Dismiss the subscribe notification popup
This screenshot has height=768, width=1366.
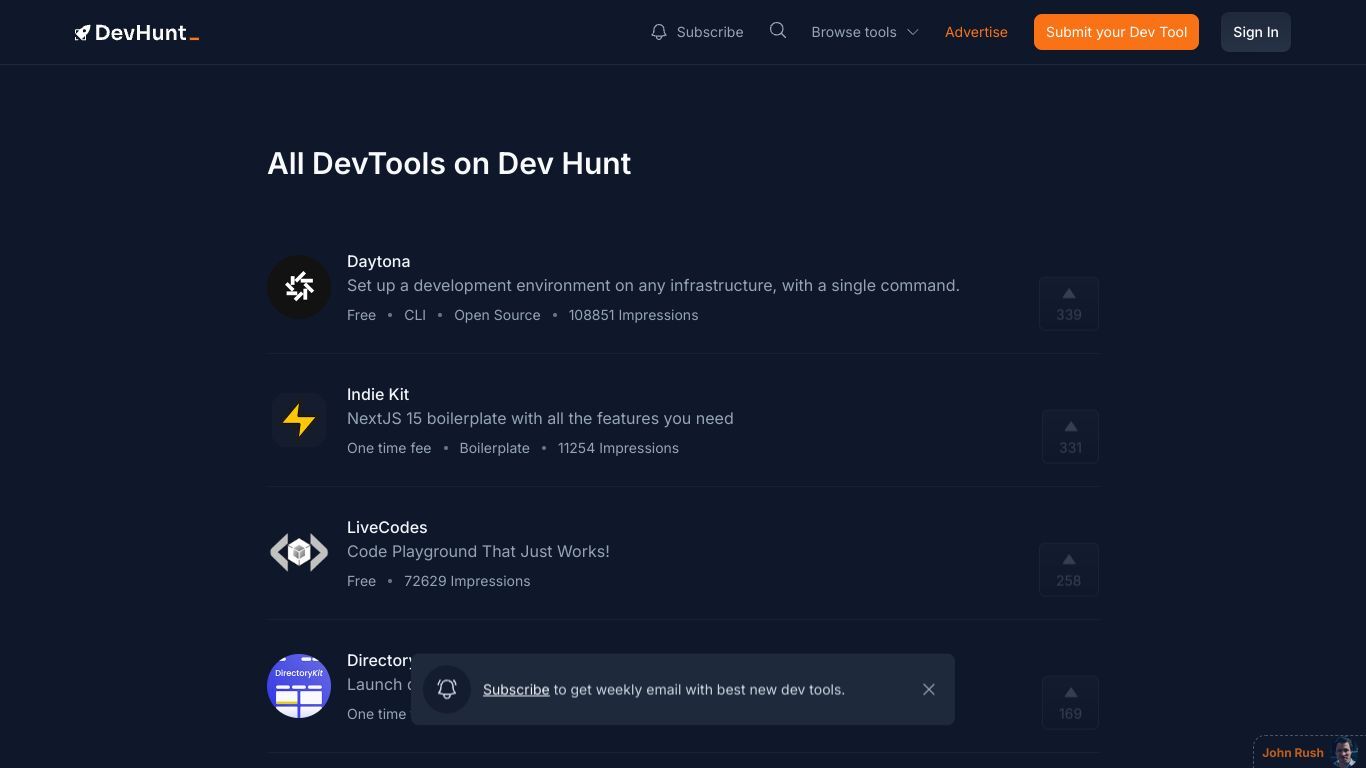[x=929, y=689]
